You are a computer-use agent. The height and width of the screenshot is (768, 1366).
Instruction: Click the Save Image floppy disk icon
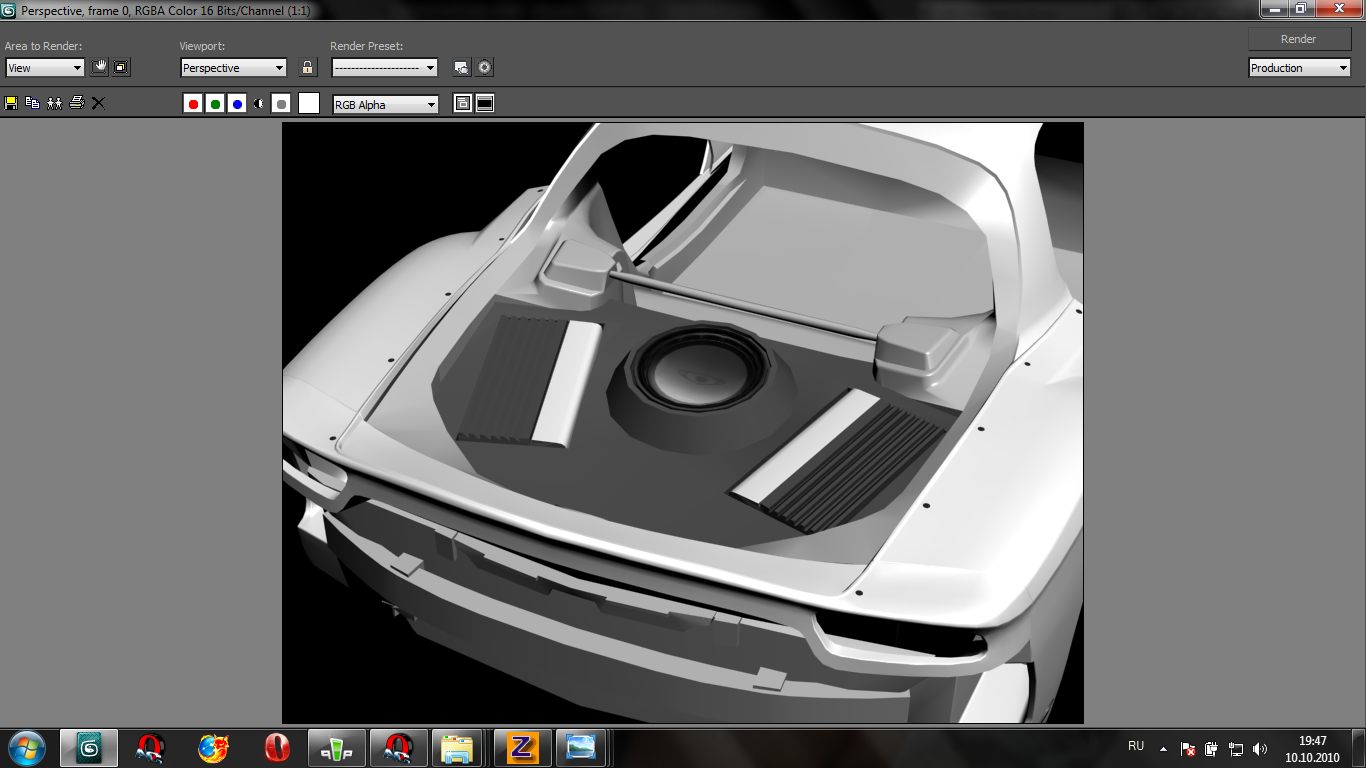click(x=11, y=103)
